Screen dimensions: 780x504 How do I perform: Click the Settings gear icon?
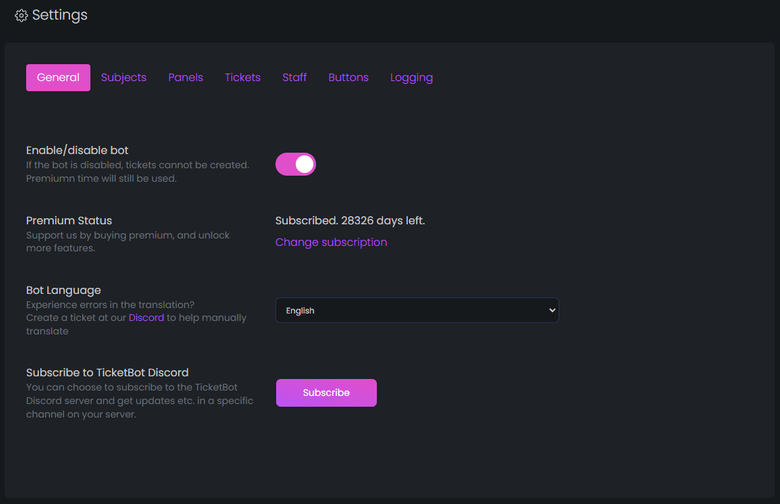(x=21, y=16)
